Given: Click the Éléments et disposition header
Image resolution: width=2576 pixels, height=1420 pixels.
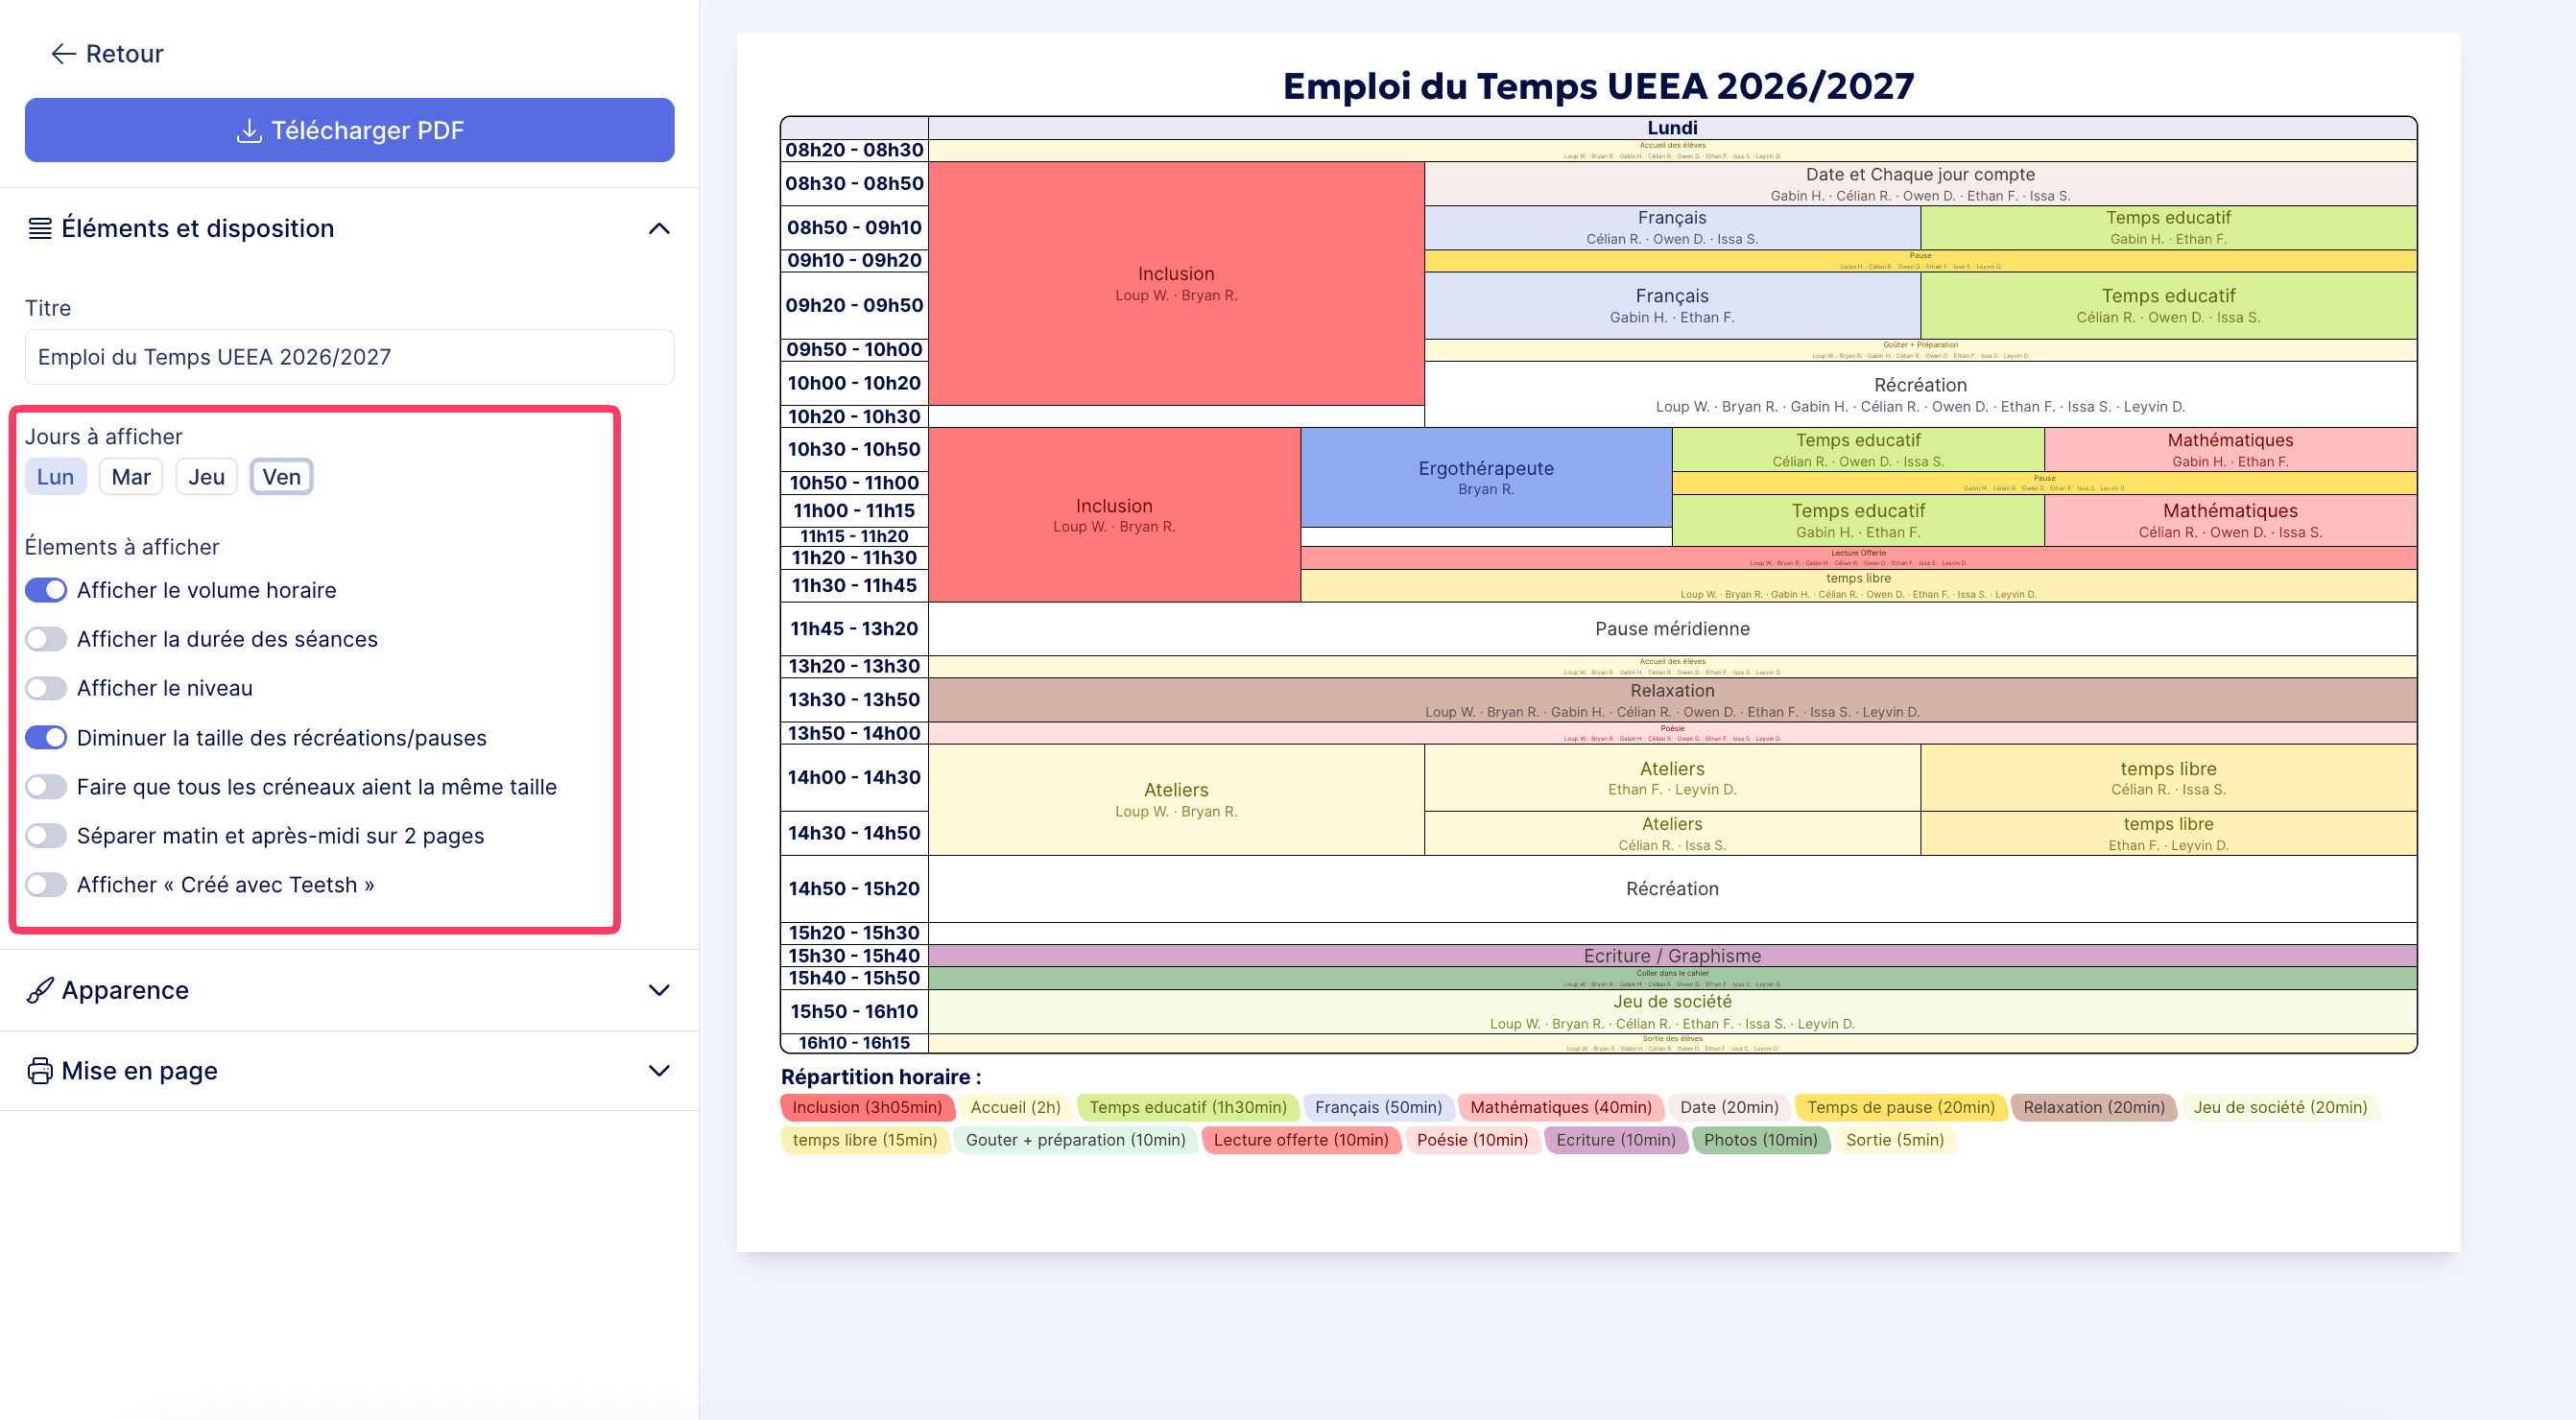Looking at the screenshot, I should click(x=350, y=229).
